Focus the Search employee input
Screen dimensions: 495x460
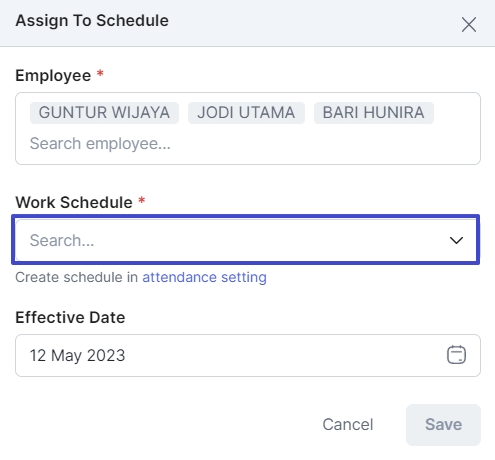pos(100,144)
